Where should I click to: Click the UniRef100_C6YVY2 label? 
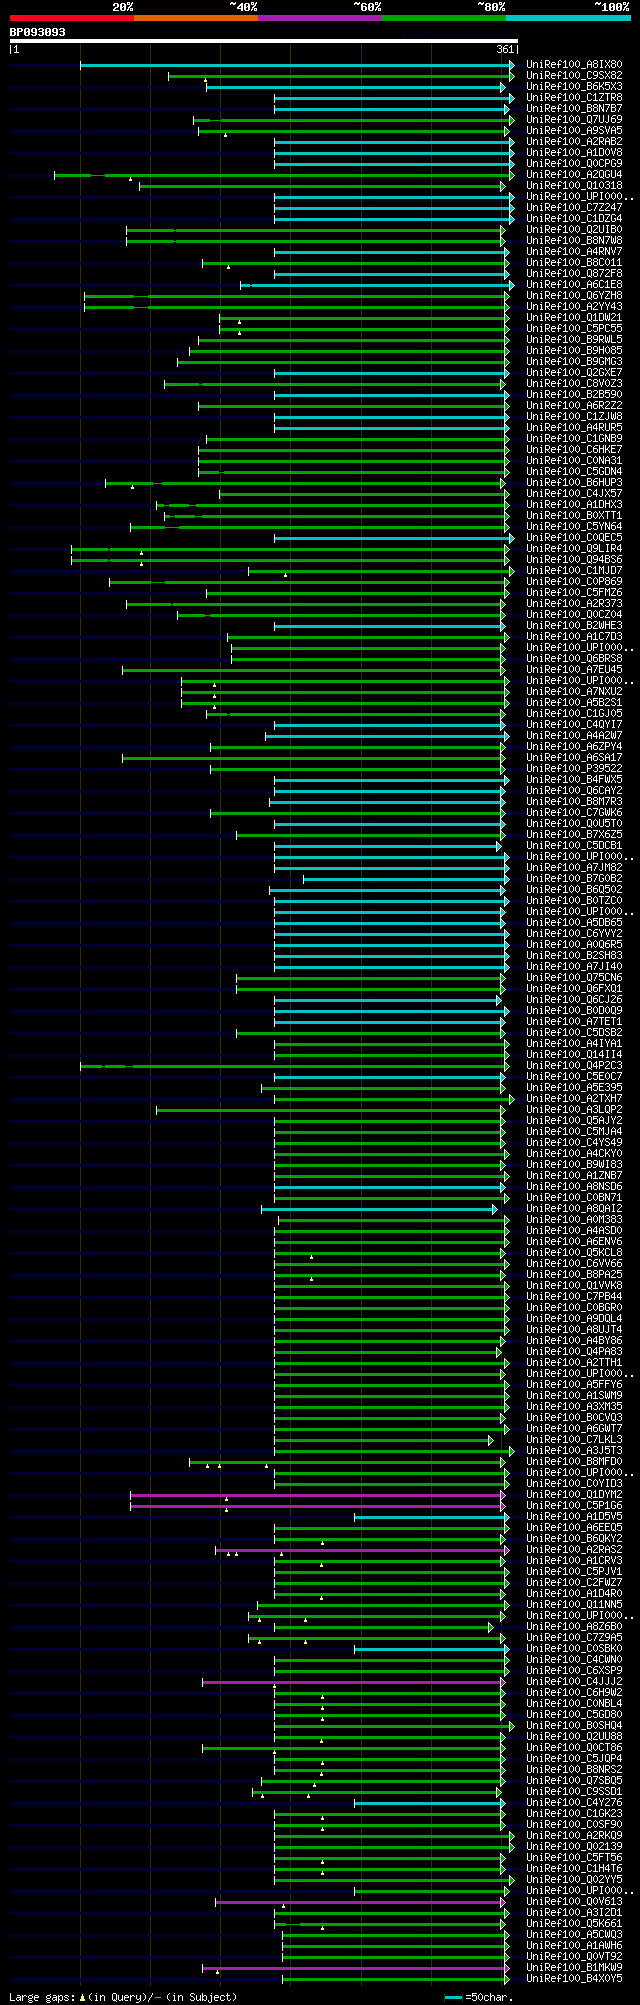click(x=574, y=934)
